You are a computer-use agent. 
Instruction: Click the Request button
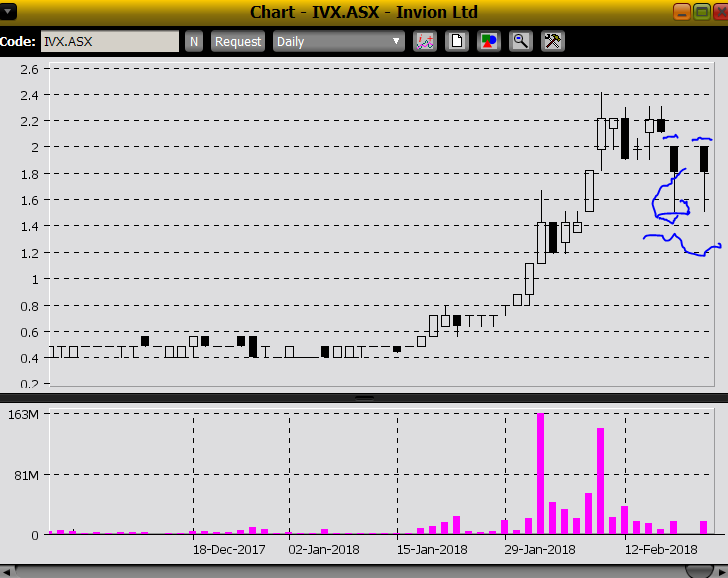click(238, 41)
